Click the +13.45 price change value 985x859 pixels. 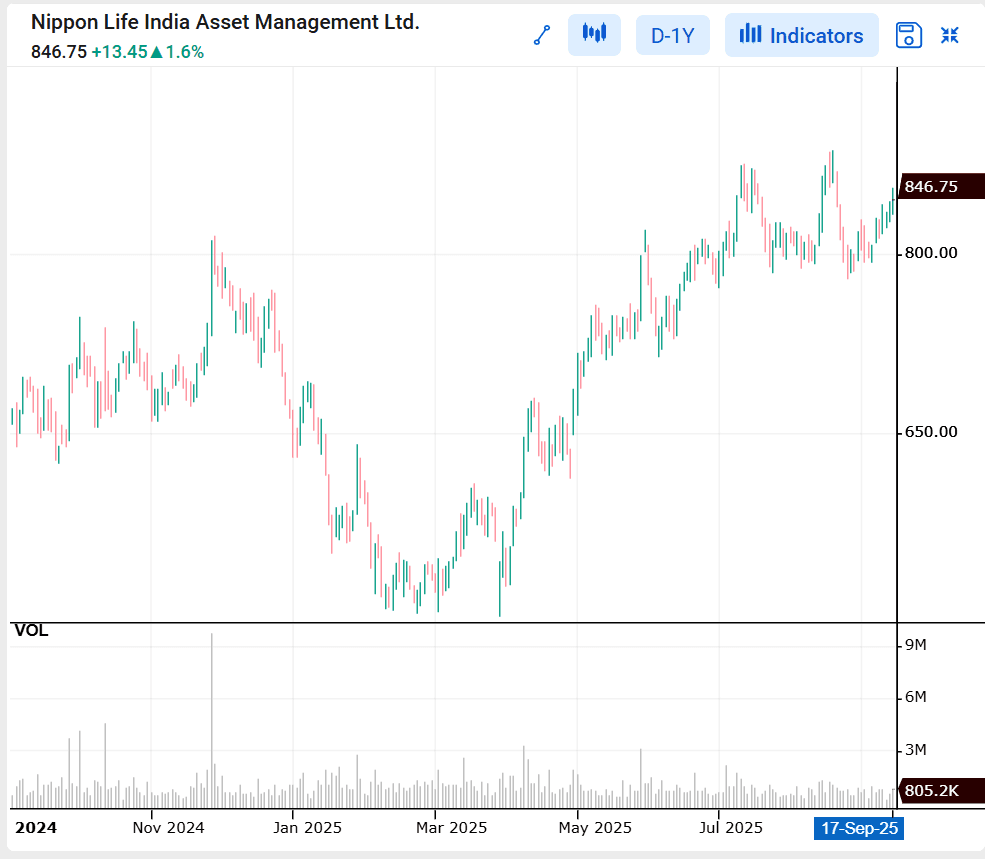click(119, 52)
